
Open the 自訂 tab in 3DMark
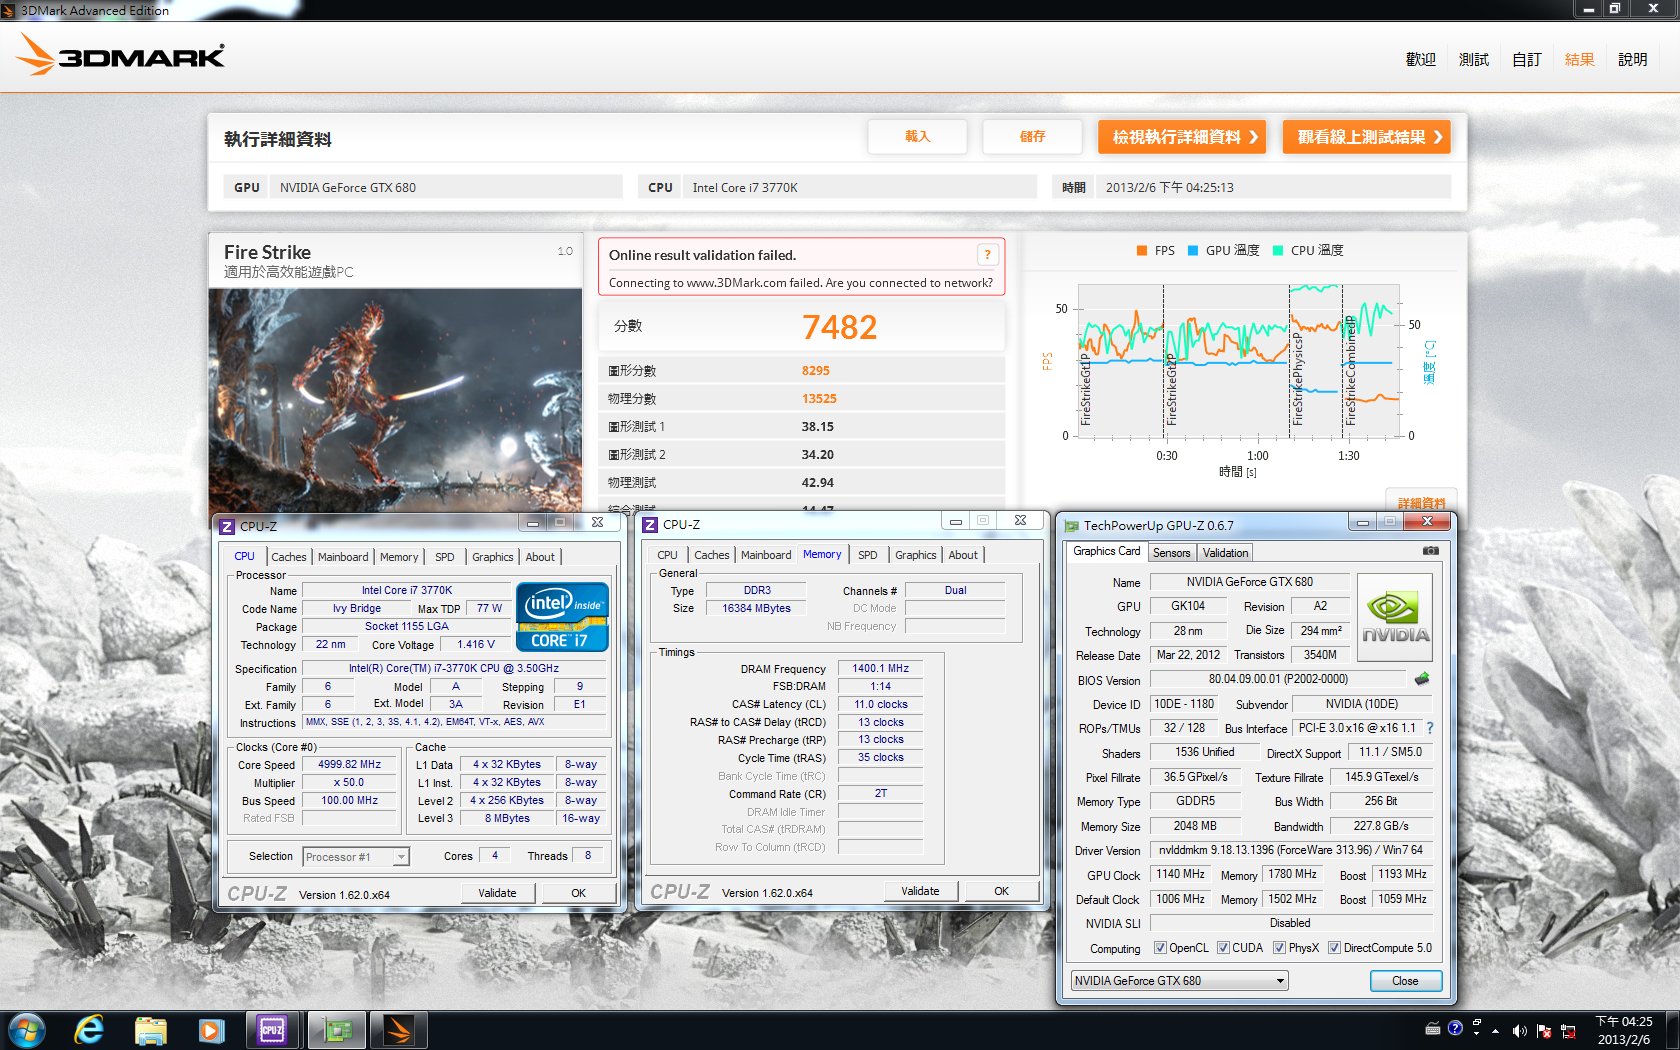(x=1527, y=60)
